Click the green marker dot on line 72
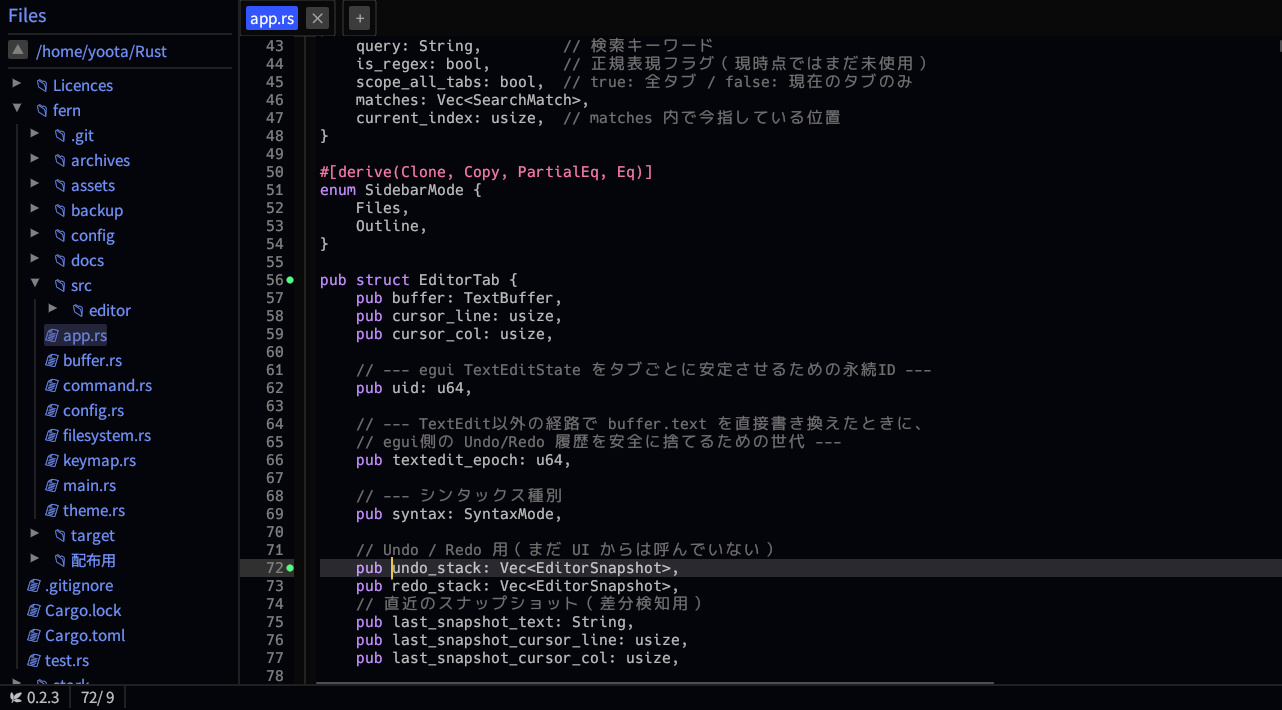This screenshot has width=1282, height=710. point(290,568)
